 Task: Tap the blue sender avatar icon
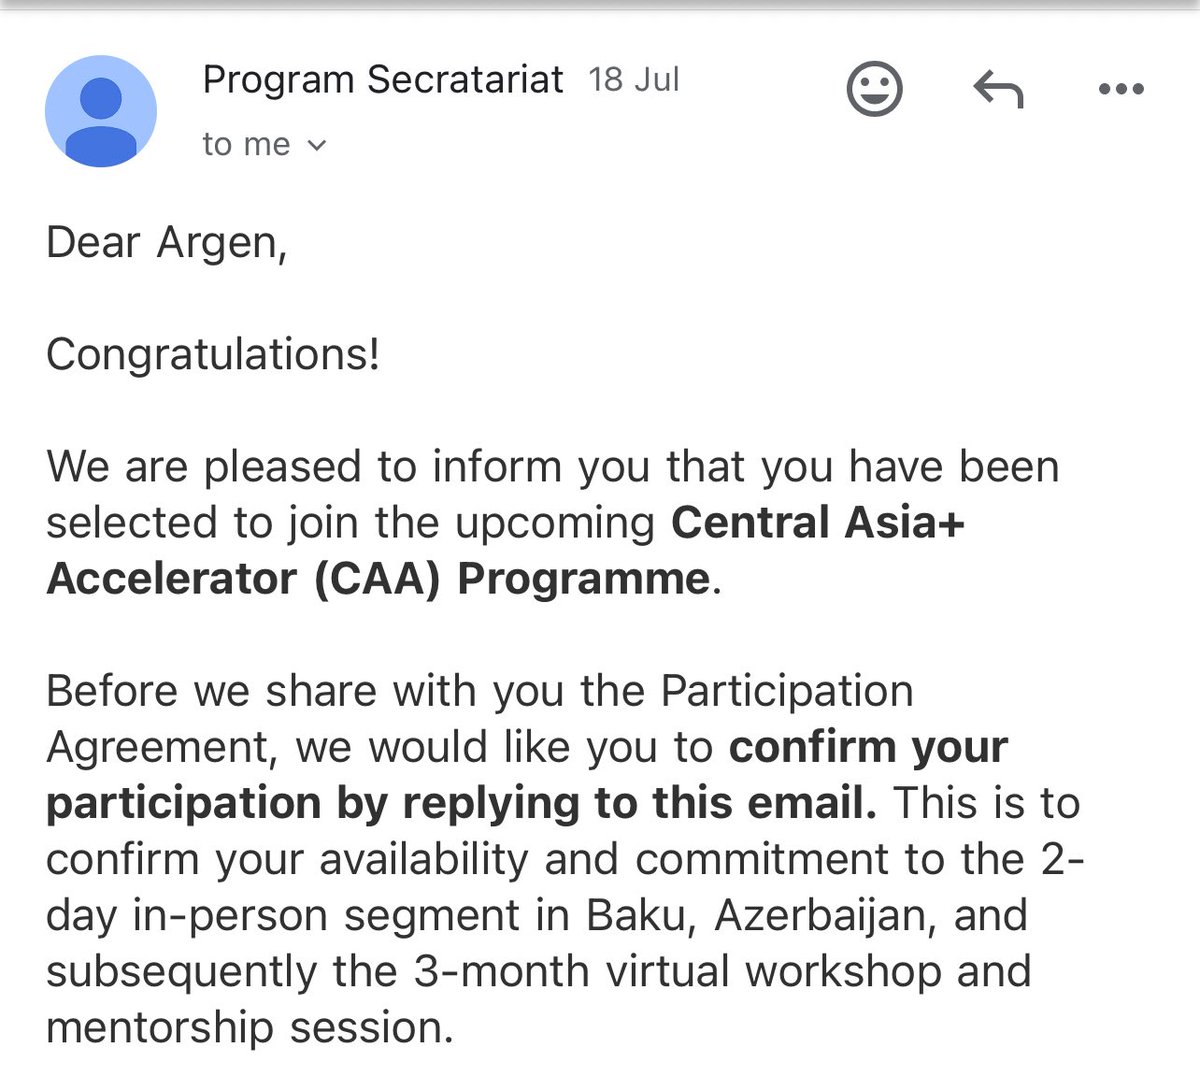pos(101,110)
